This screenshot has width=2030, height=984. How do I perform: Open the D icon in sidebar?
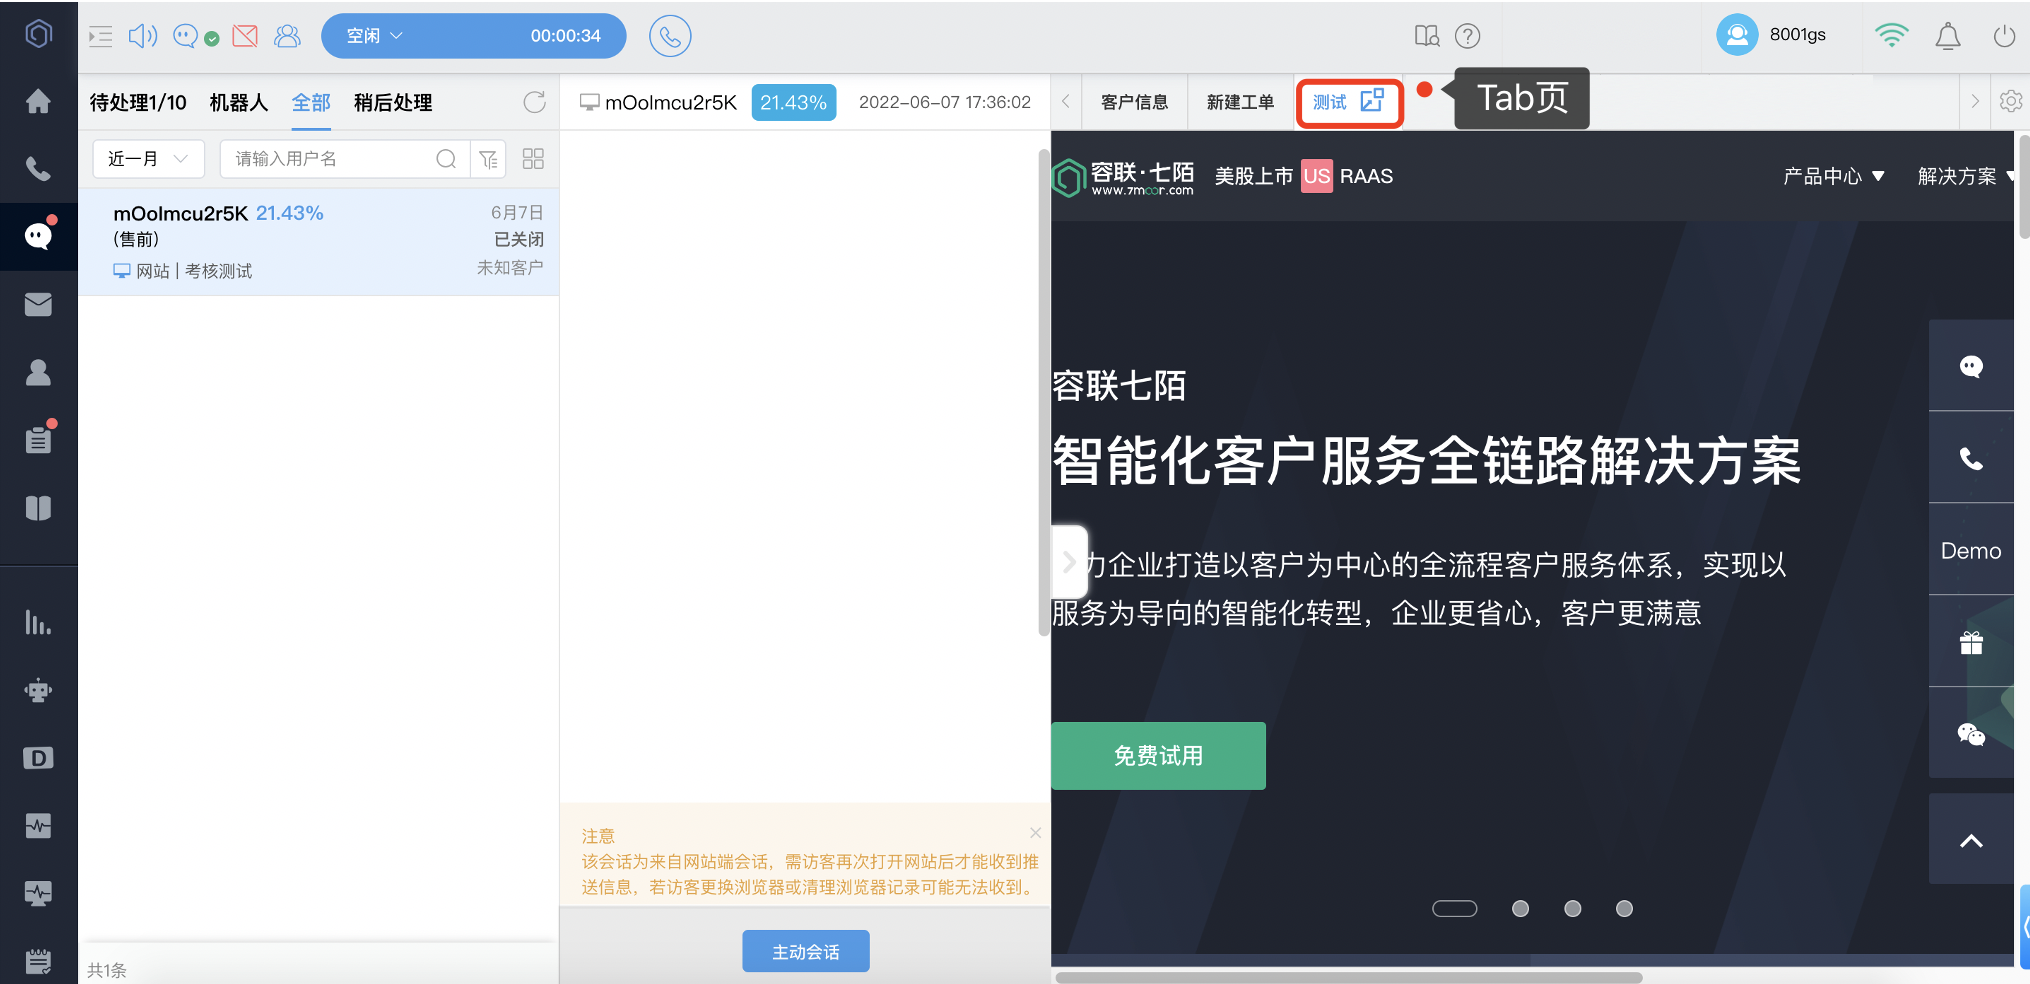[38, 758]
